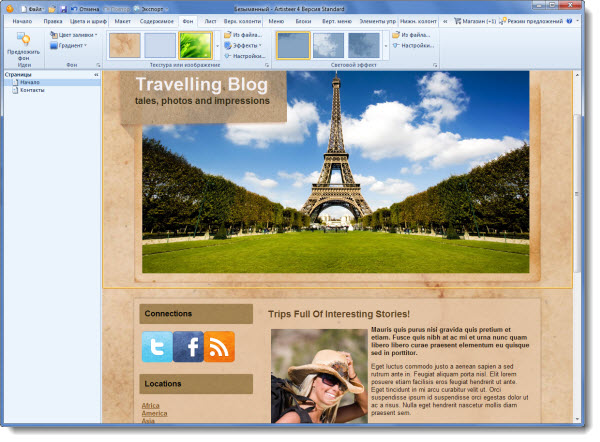Viewport: 600px width, 442px height.
Task: Click the Экспорт export toolbar button
Action: (150, 8)
